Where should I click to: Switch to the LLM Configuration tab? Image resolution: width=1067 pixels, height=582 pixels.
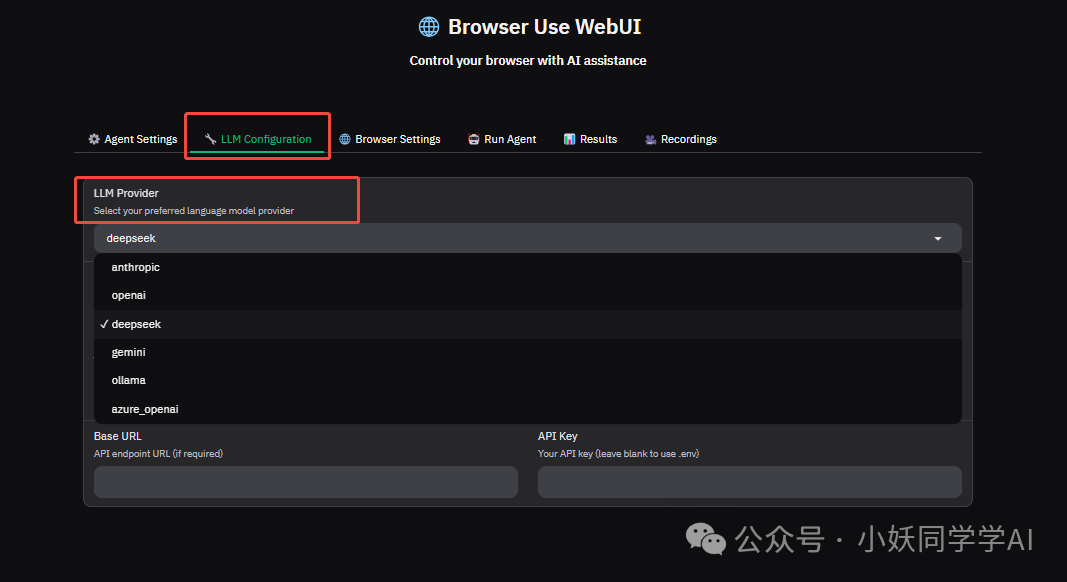point(258,139)
